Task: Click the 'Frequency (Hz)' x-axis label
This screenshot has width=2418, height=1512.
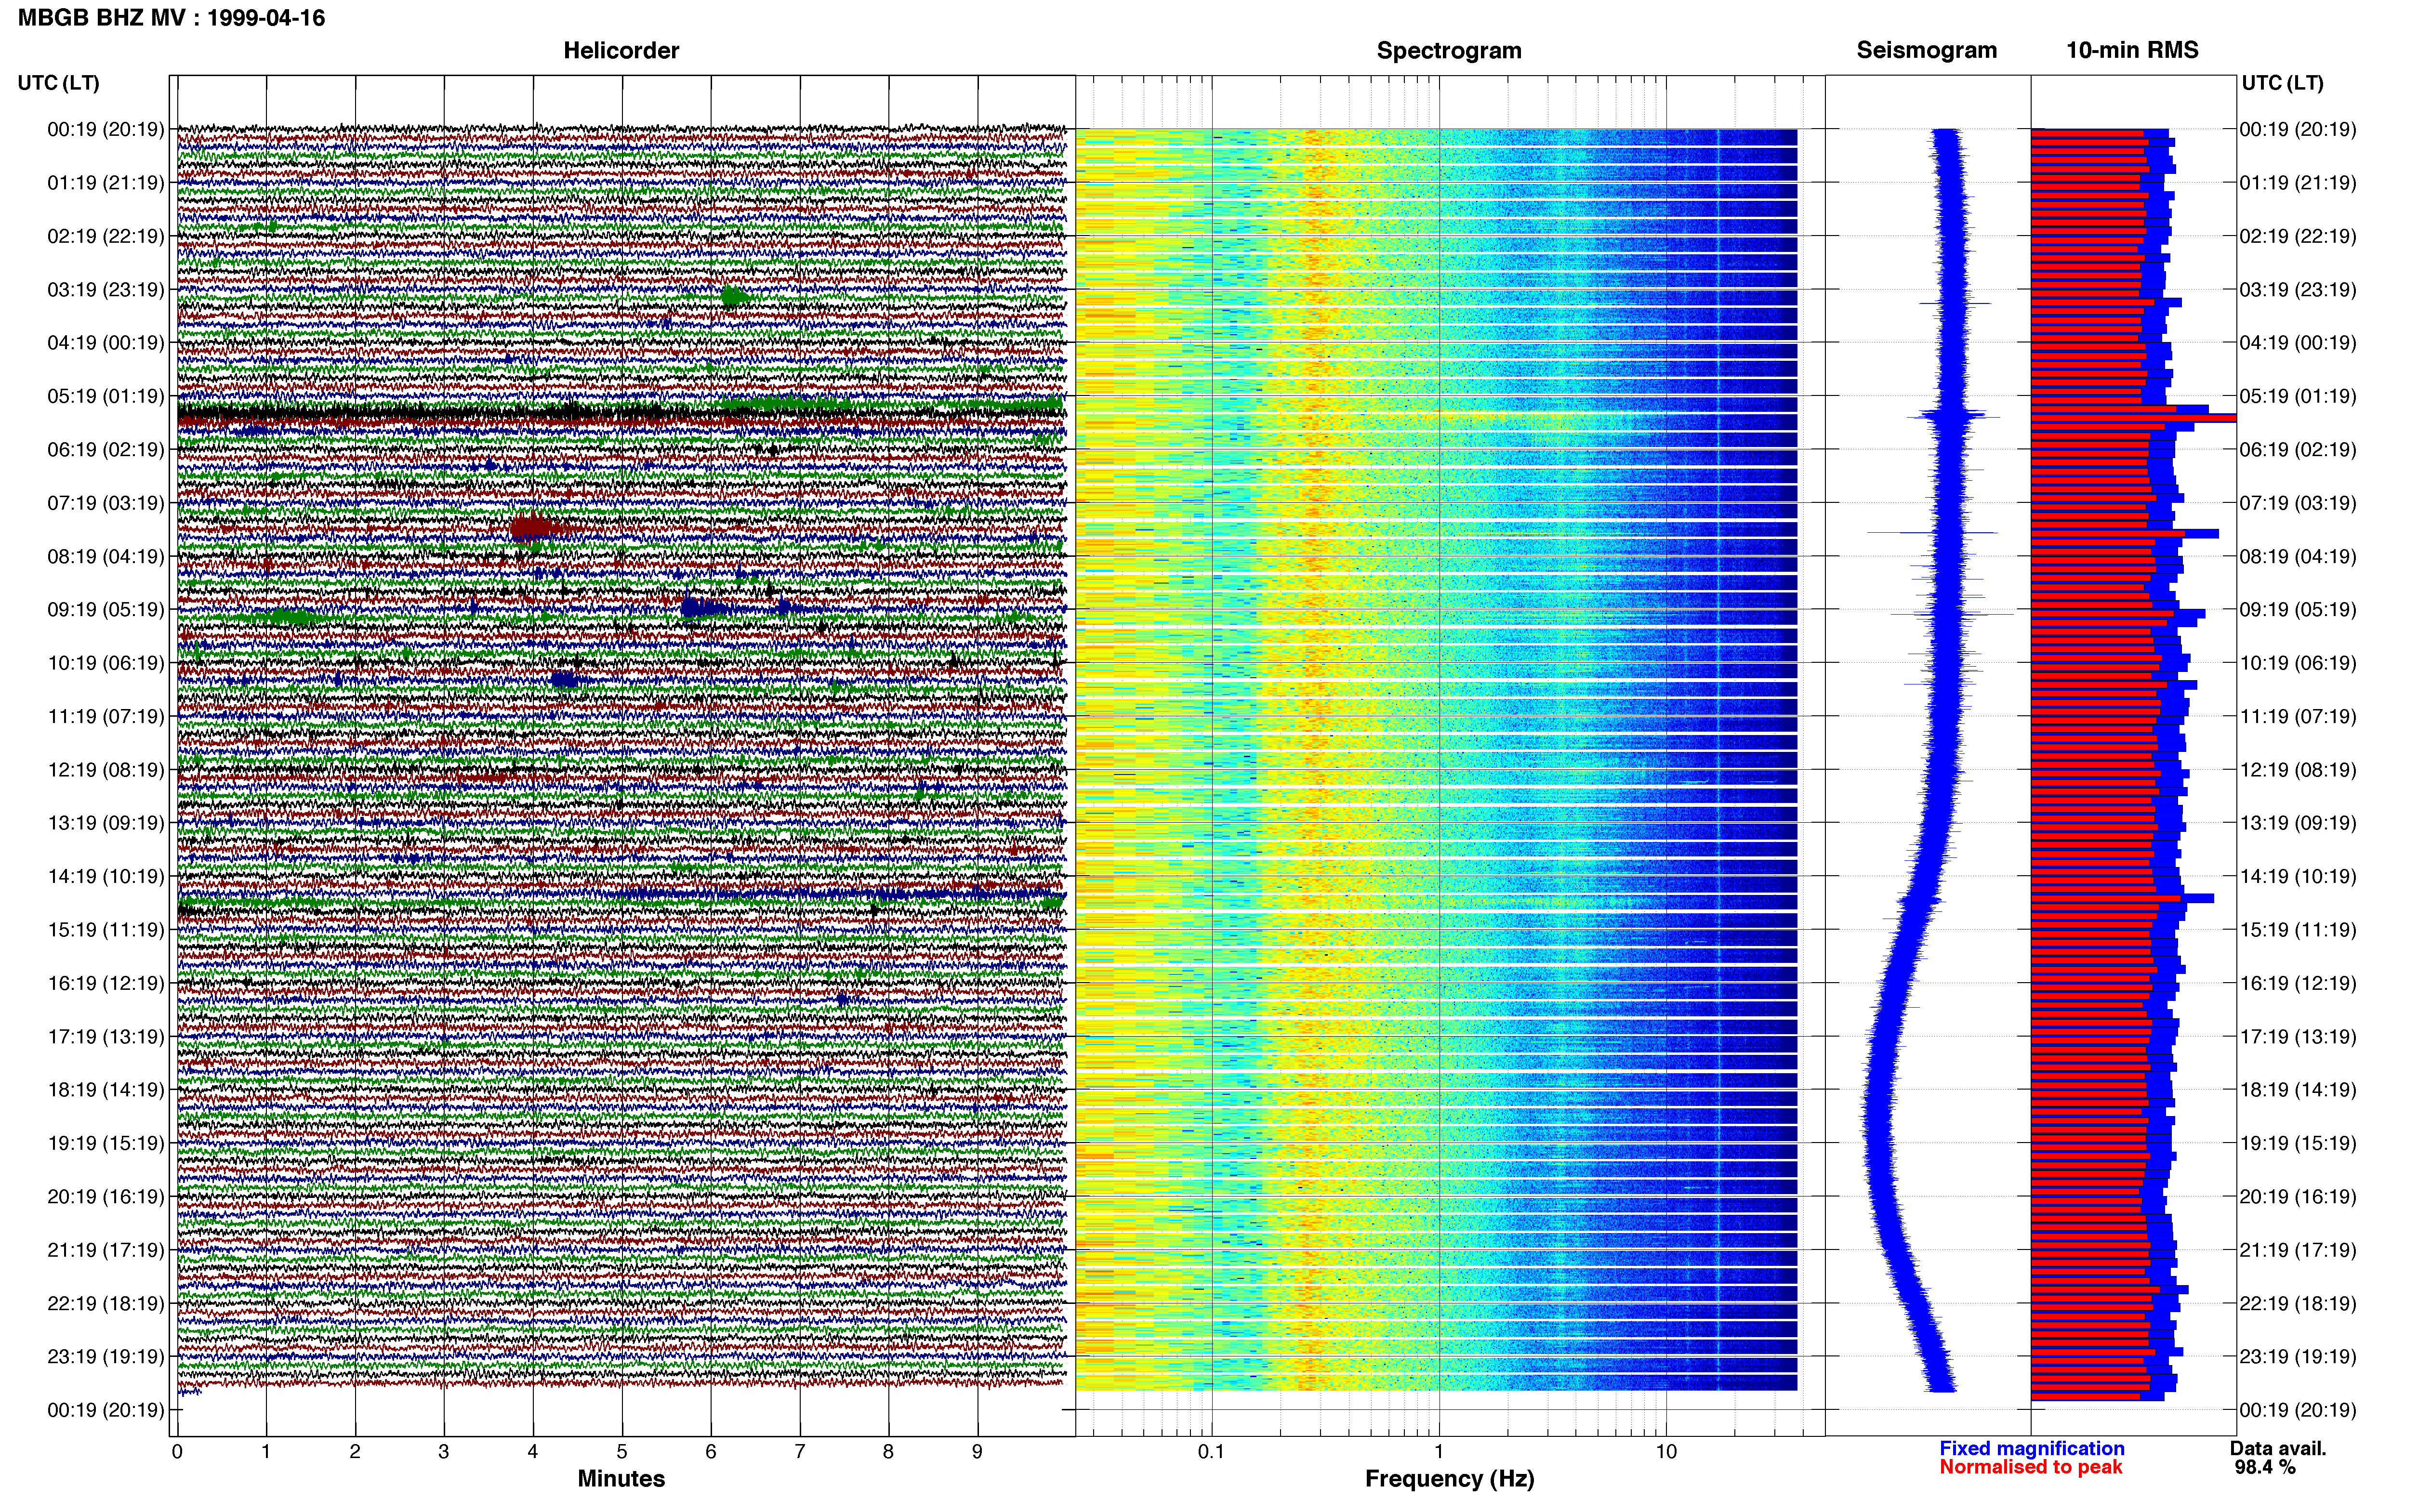Action: (1449, 1479)
